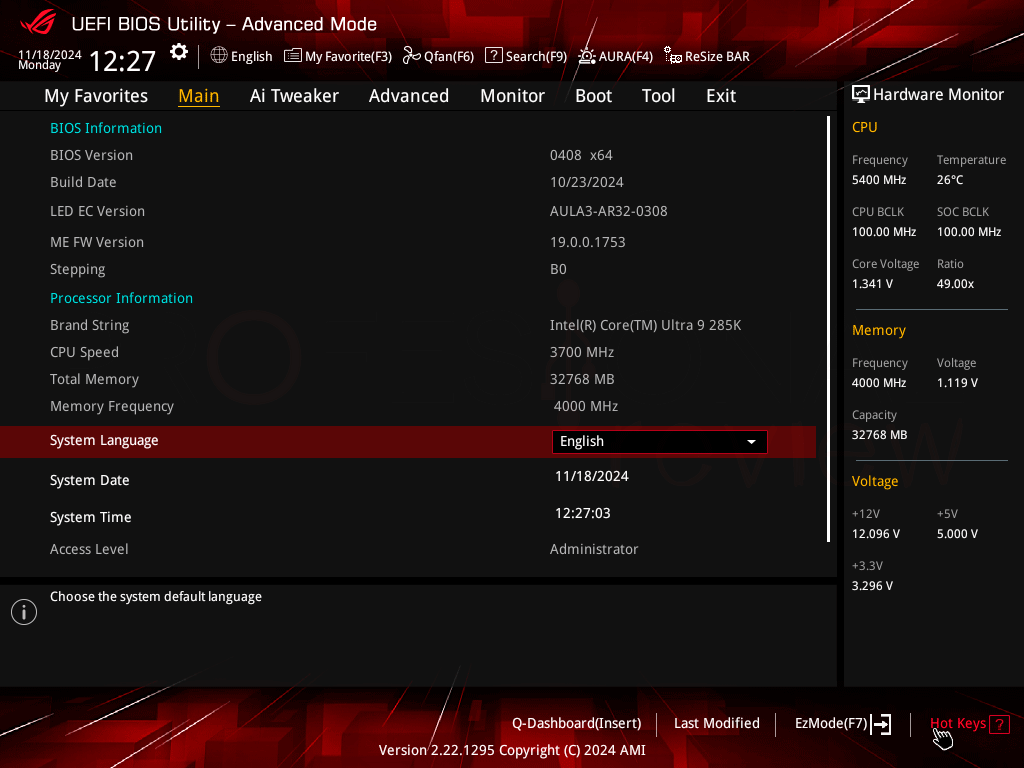
Task: Click the Hardware Monitor panel title
Action: [938, 95]
